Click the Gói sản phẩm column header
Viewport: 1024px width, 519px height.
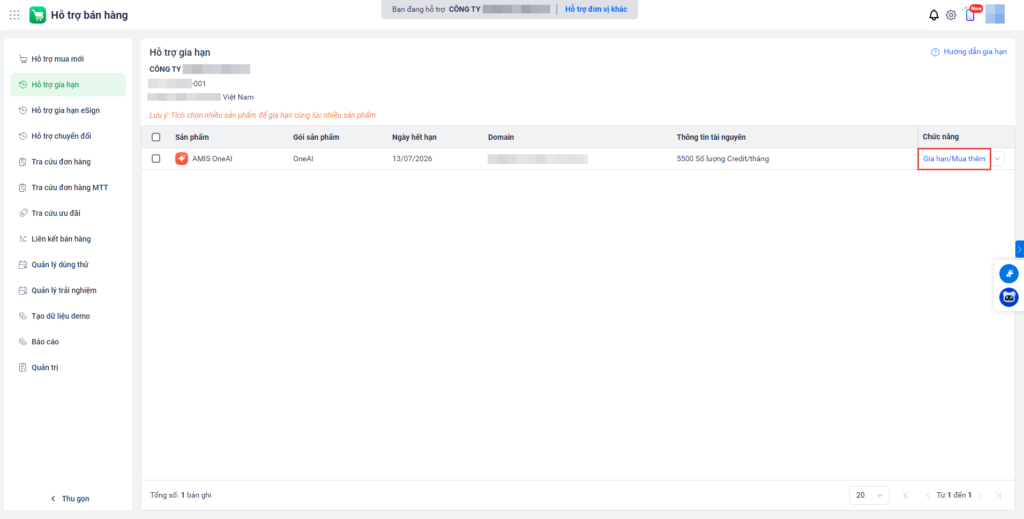tap(316, 137)
